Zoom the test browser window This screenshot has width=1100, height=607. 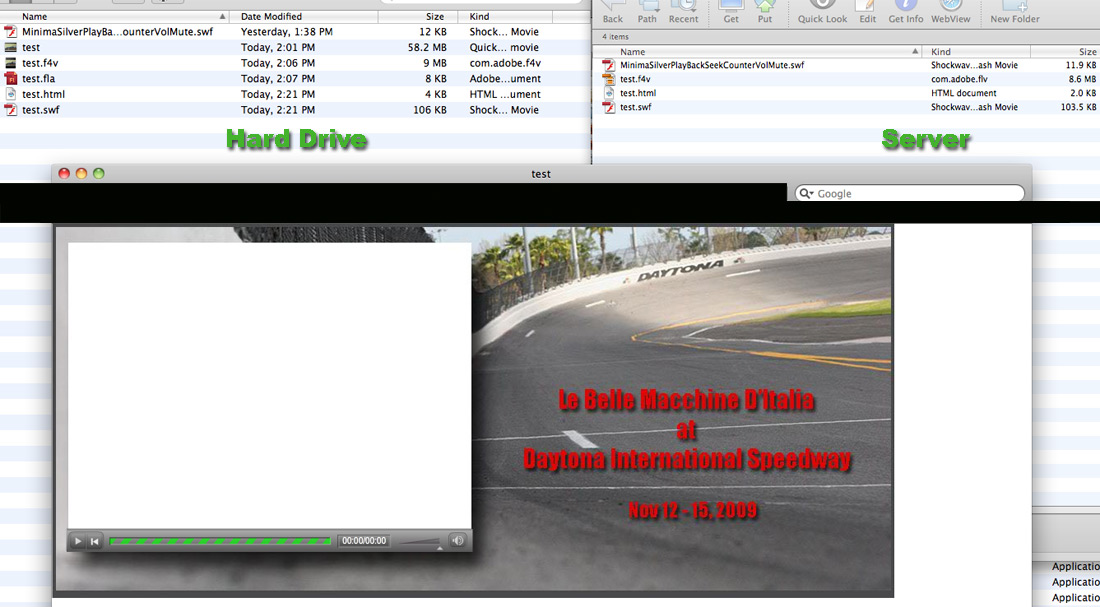point(99,173)
